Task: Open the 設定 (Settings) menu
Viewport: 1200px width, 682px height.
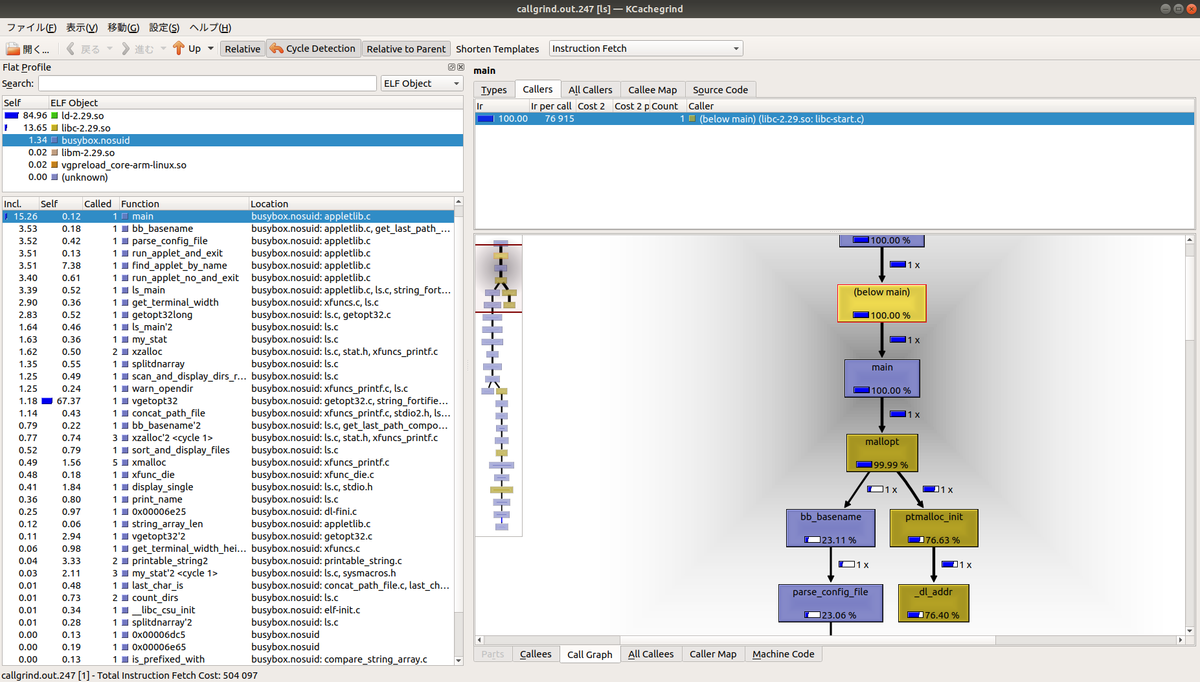Action: tap(164, 27)
